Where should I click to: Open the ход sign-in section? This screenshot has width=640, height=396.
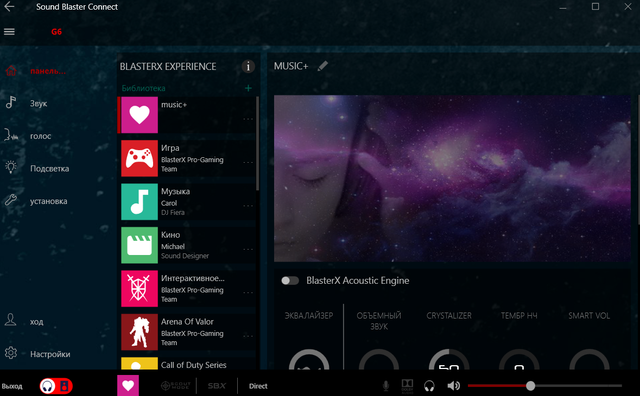click(36, 322)
